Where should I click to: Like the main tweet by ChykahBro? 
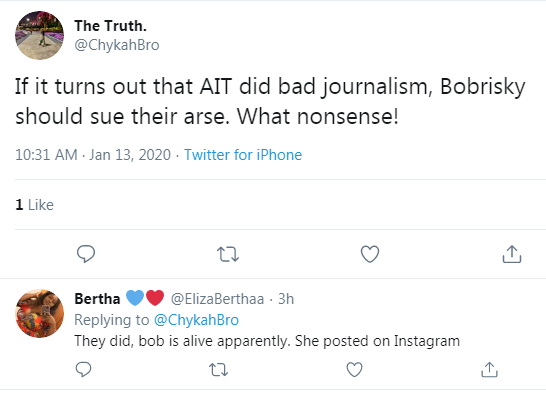[x=370, y=254]
